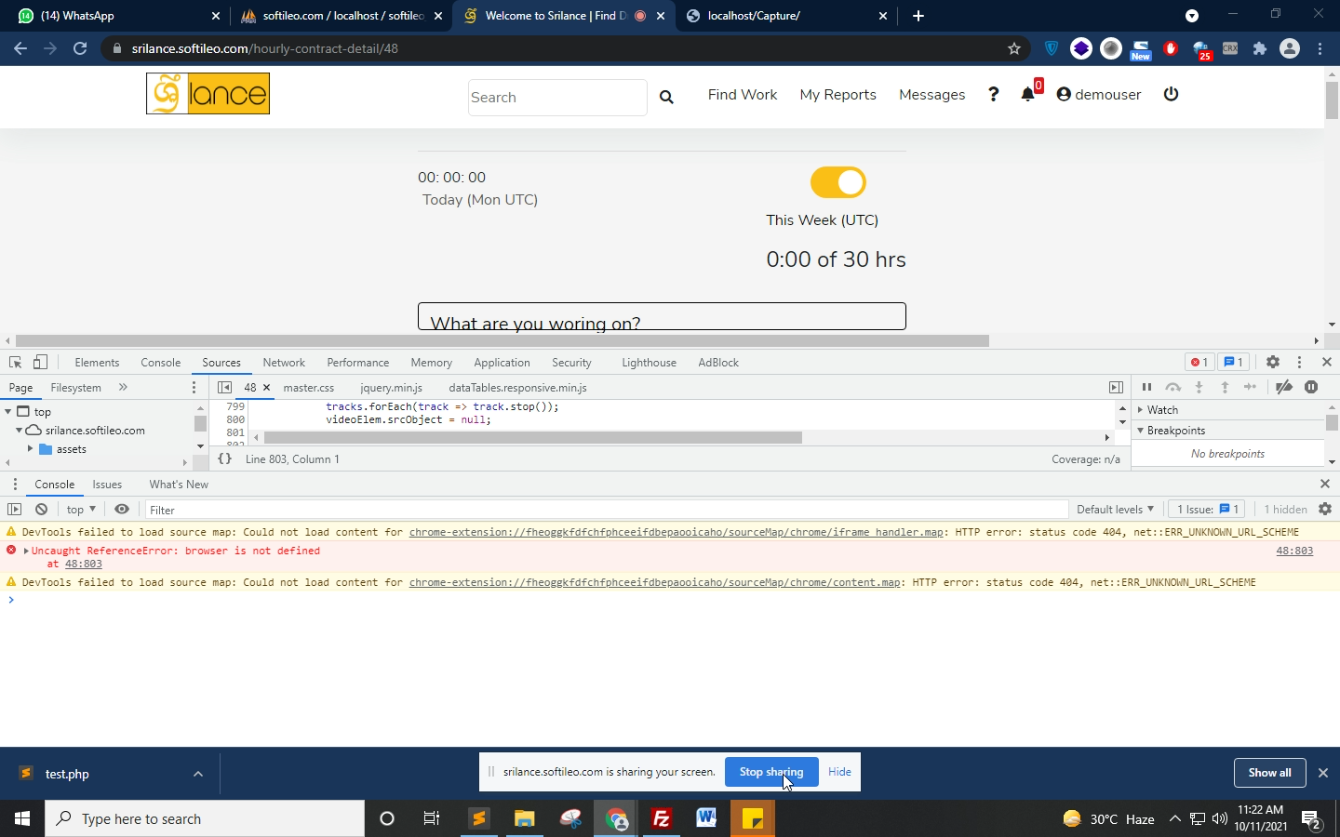Turn off the yellow time tracker switch
This screenshot has width=1340, height=837.
tap(837, 183)
